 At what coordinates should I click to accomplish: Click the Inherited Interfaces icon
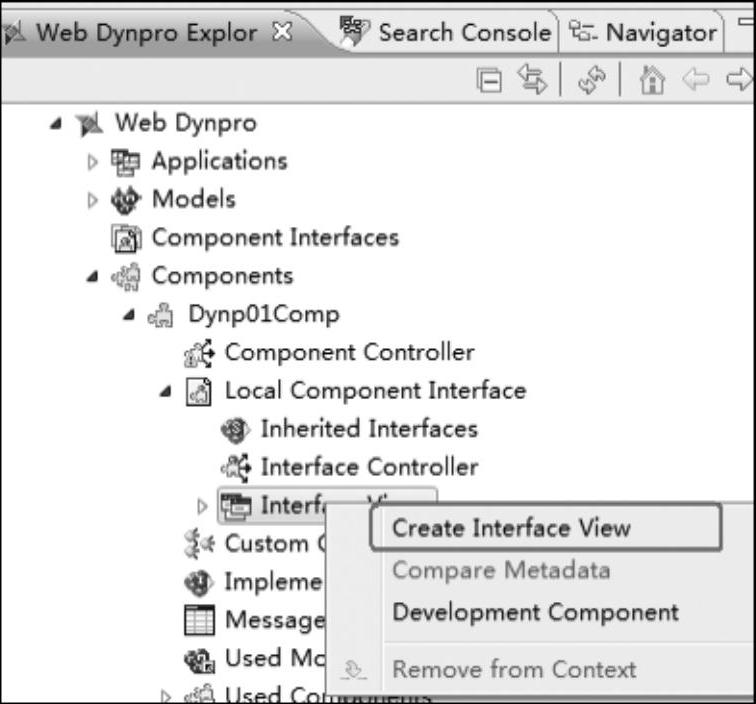pos(235,429)
